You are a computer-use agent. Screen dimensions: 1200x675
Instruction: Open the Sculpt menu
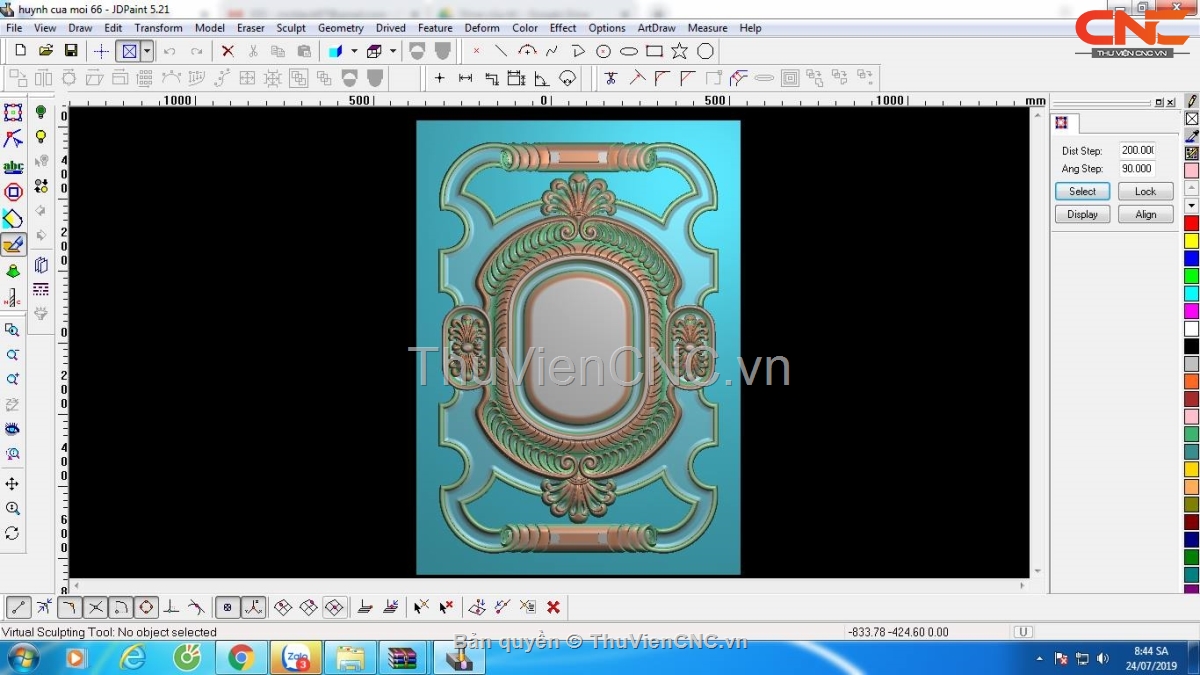point(291,28)
